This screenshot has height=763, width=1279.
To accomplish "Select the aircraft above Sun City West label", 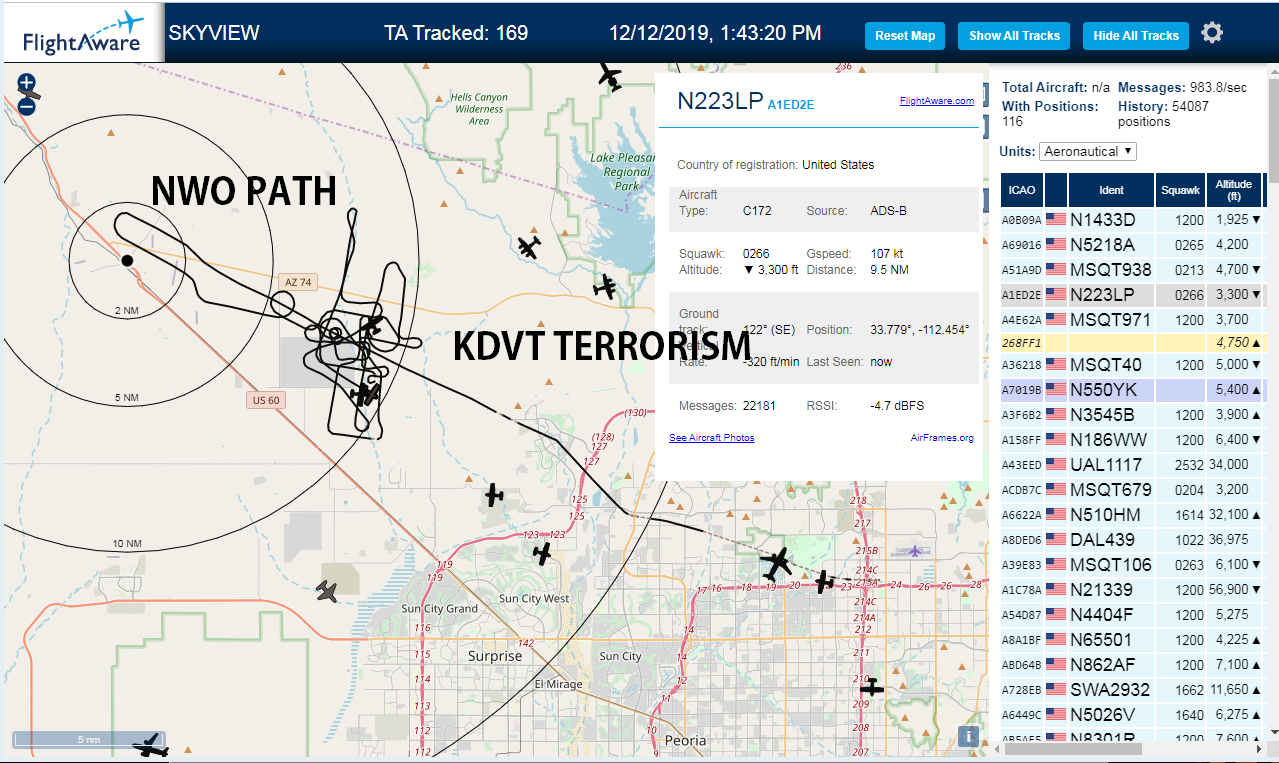I will tap(542, 553).
